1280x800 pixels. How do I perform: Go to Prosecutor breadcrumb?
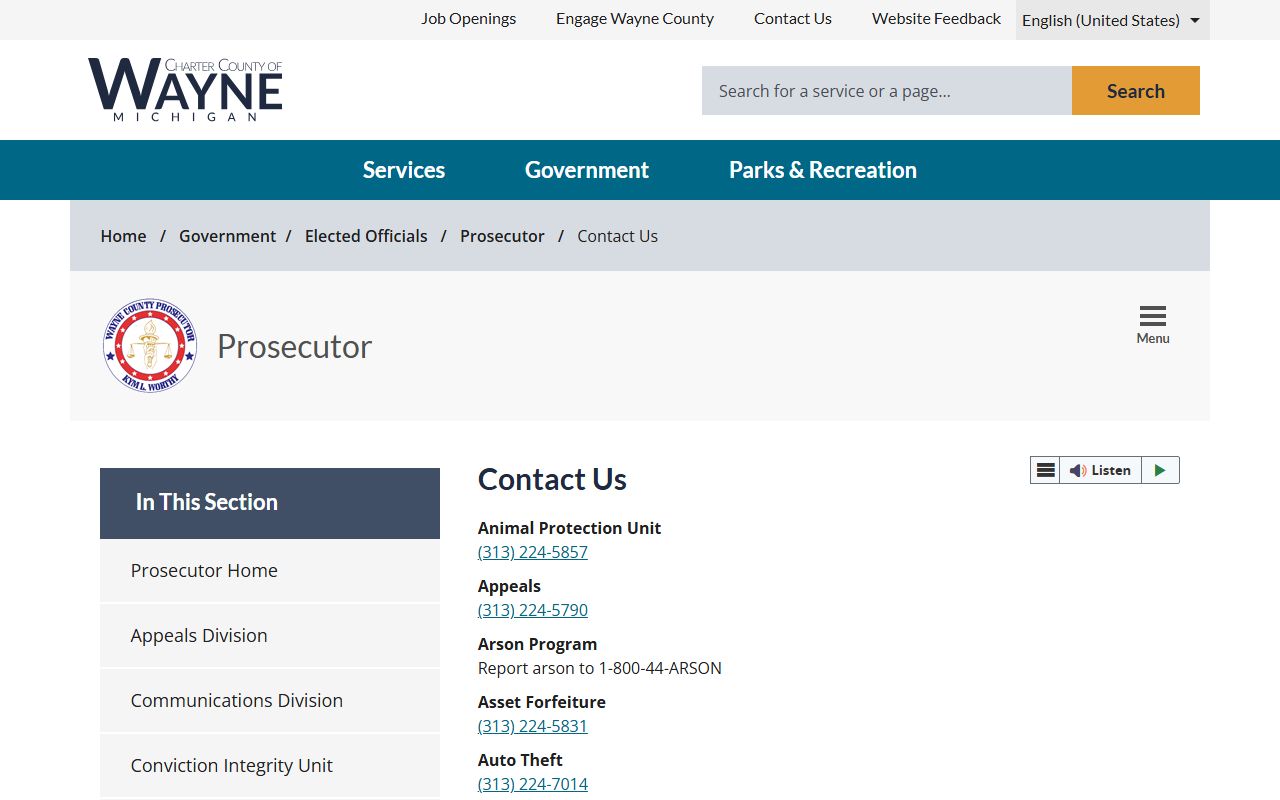(x=502, y=236)
